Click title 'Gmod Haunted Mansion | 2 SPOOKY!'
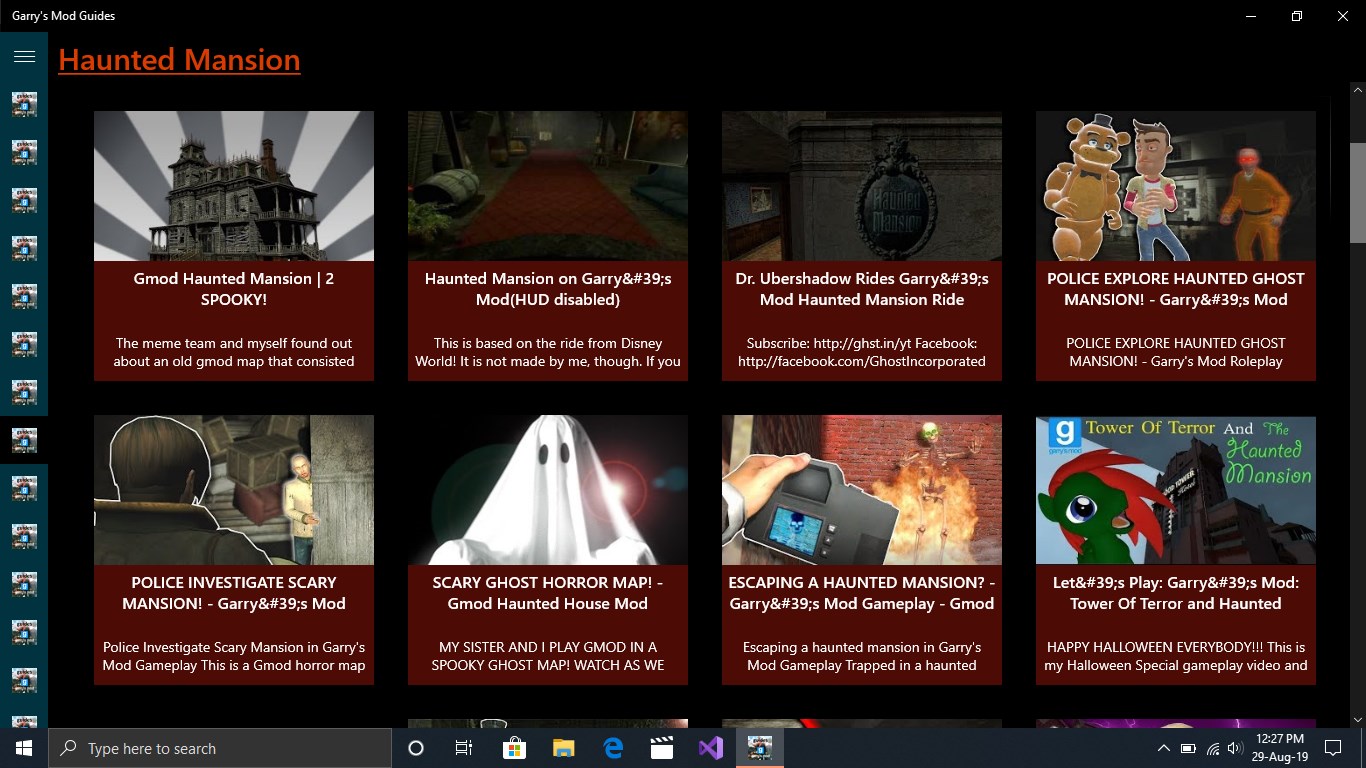This screenshot has height=768, width=1366. 234,289
